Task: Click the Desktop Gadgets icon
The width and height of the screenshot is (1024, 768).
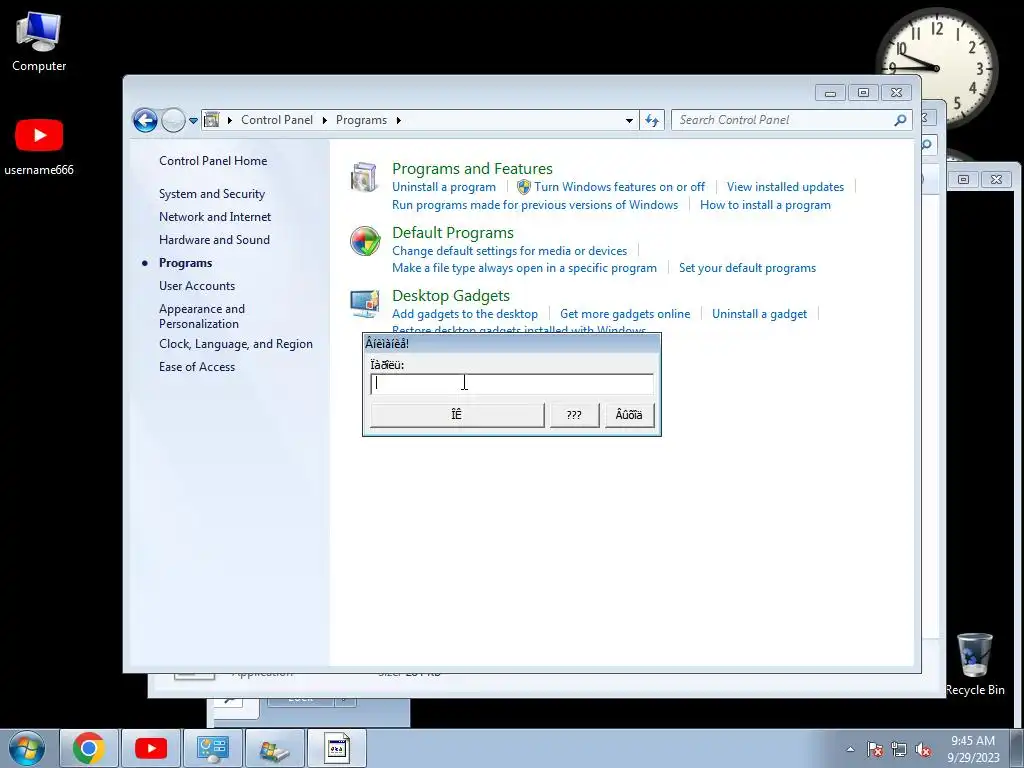Action: tap(364, 304)
